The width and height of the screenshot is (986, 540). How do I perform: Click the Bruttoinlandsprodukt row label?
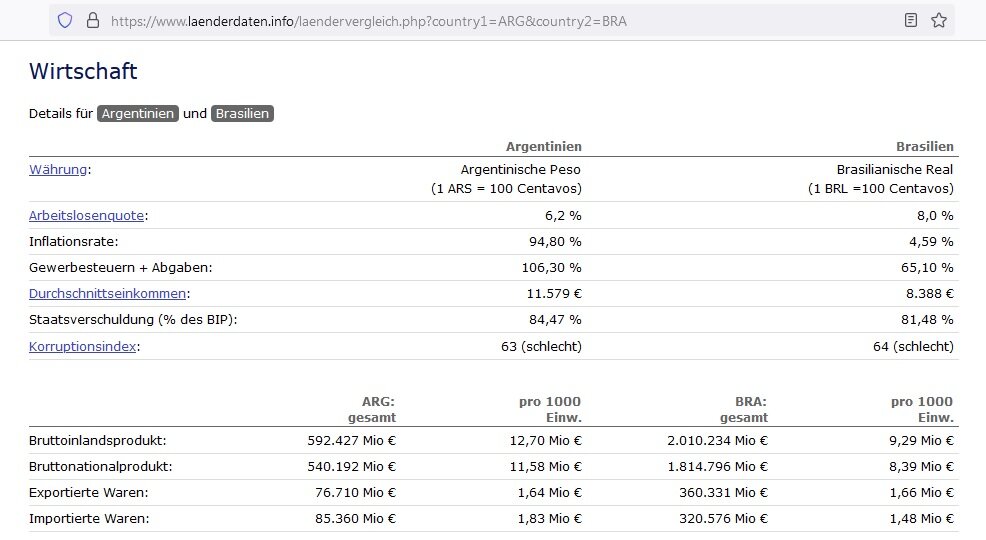pos(97,440)
